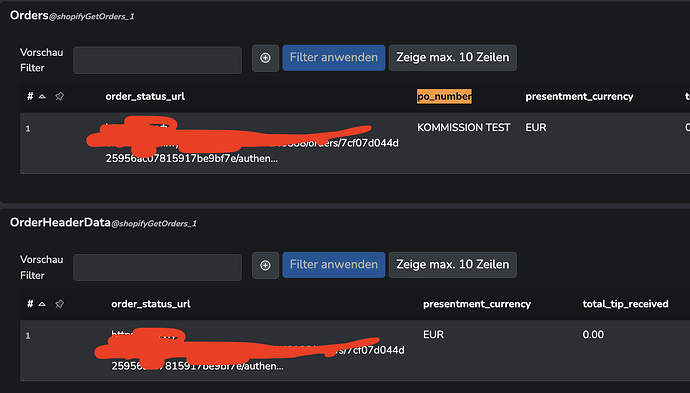
Task: Open the OrderHeaderData 'Zeige max. 10 Zeilen' row limit
Action: (x=452, y=265)
